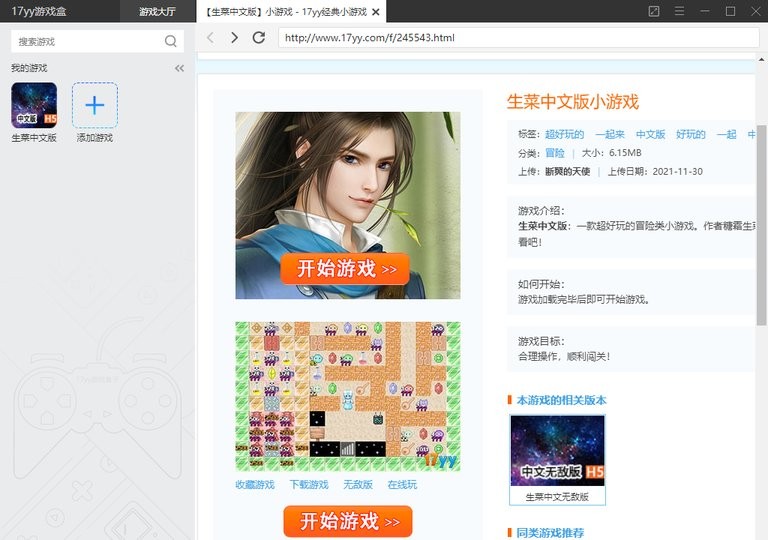Click the 中文版 tag link

pos(650,134)
